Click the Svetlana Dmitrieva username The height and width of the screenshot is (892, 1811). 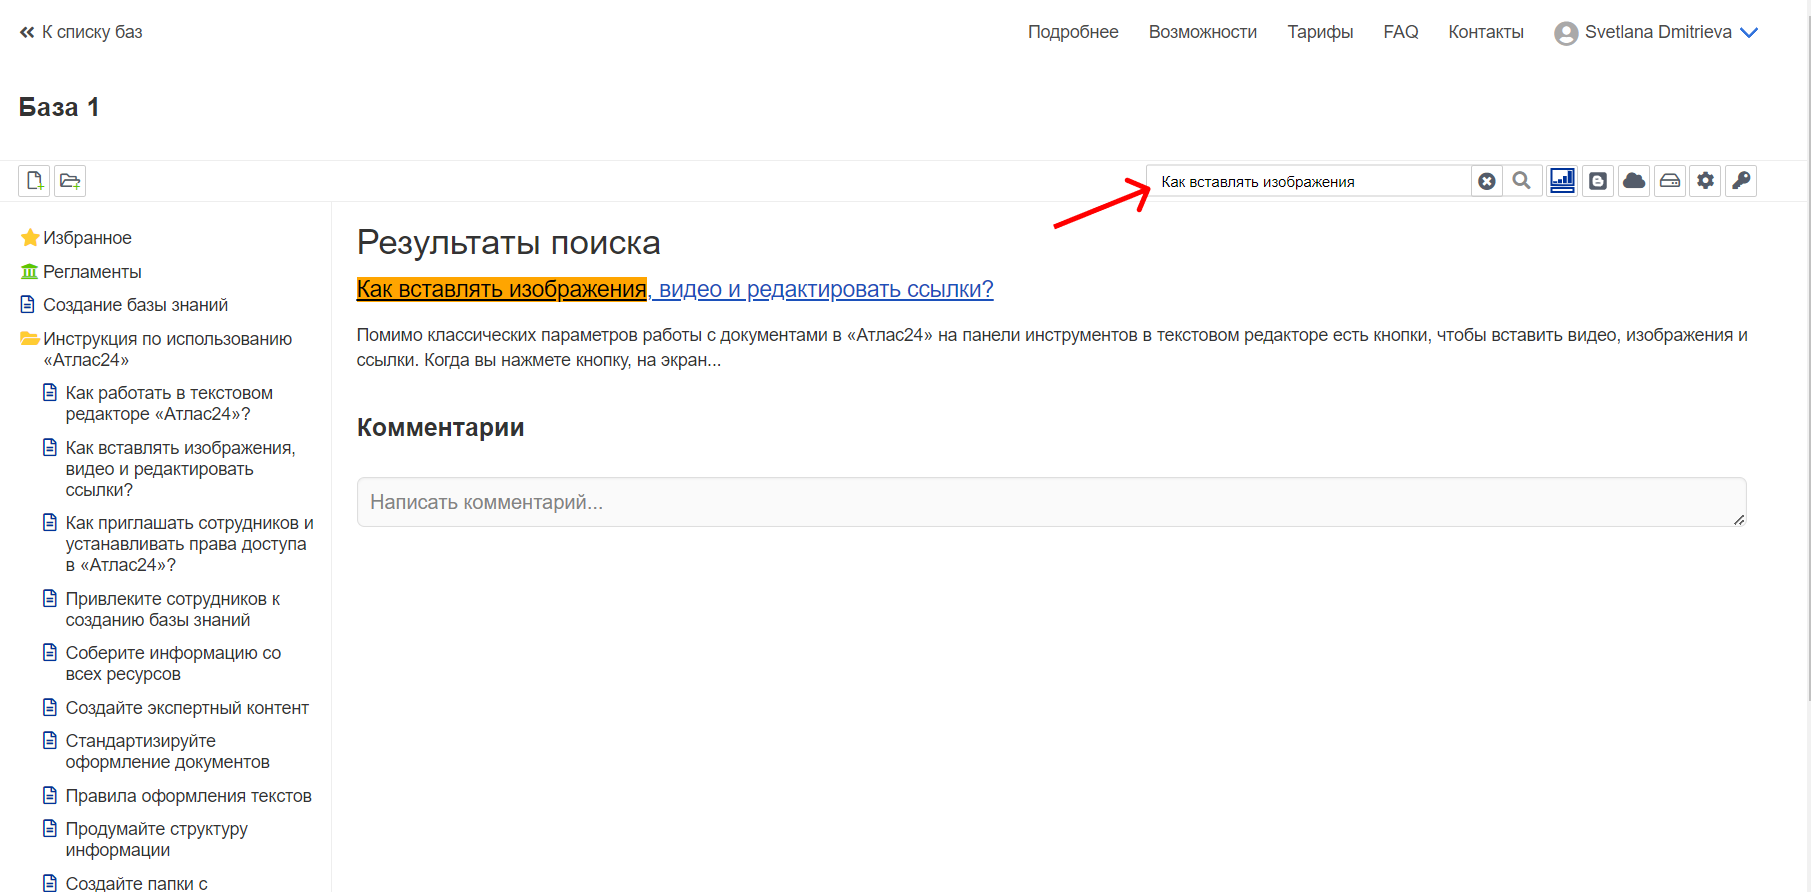click(1658, 32)
